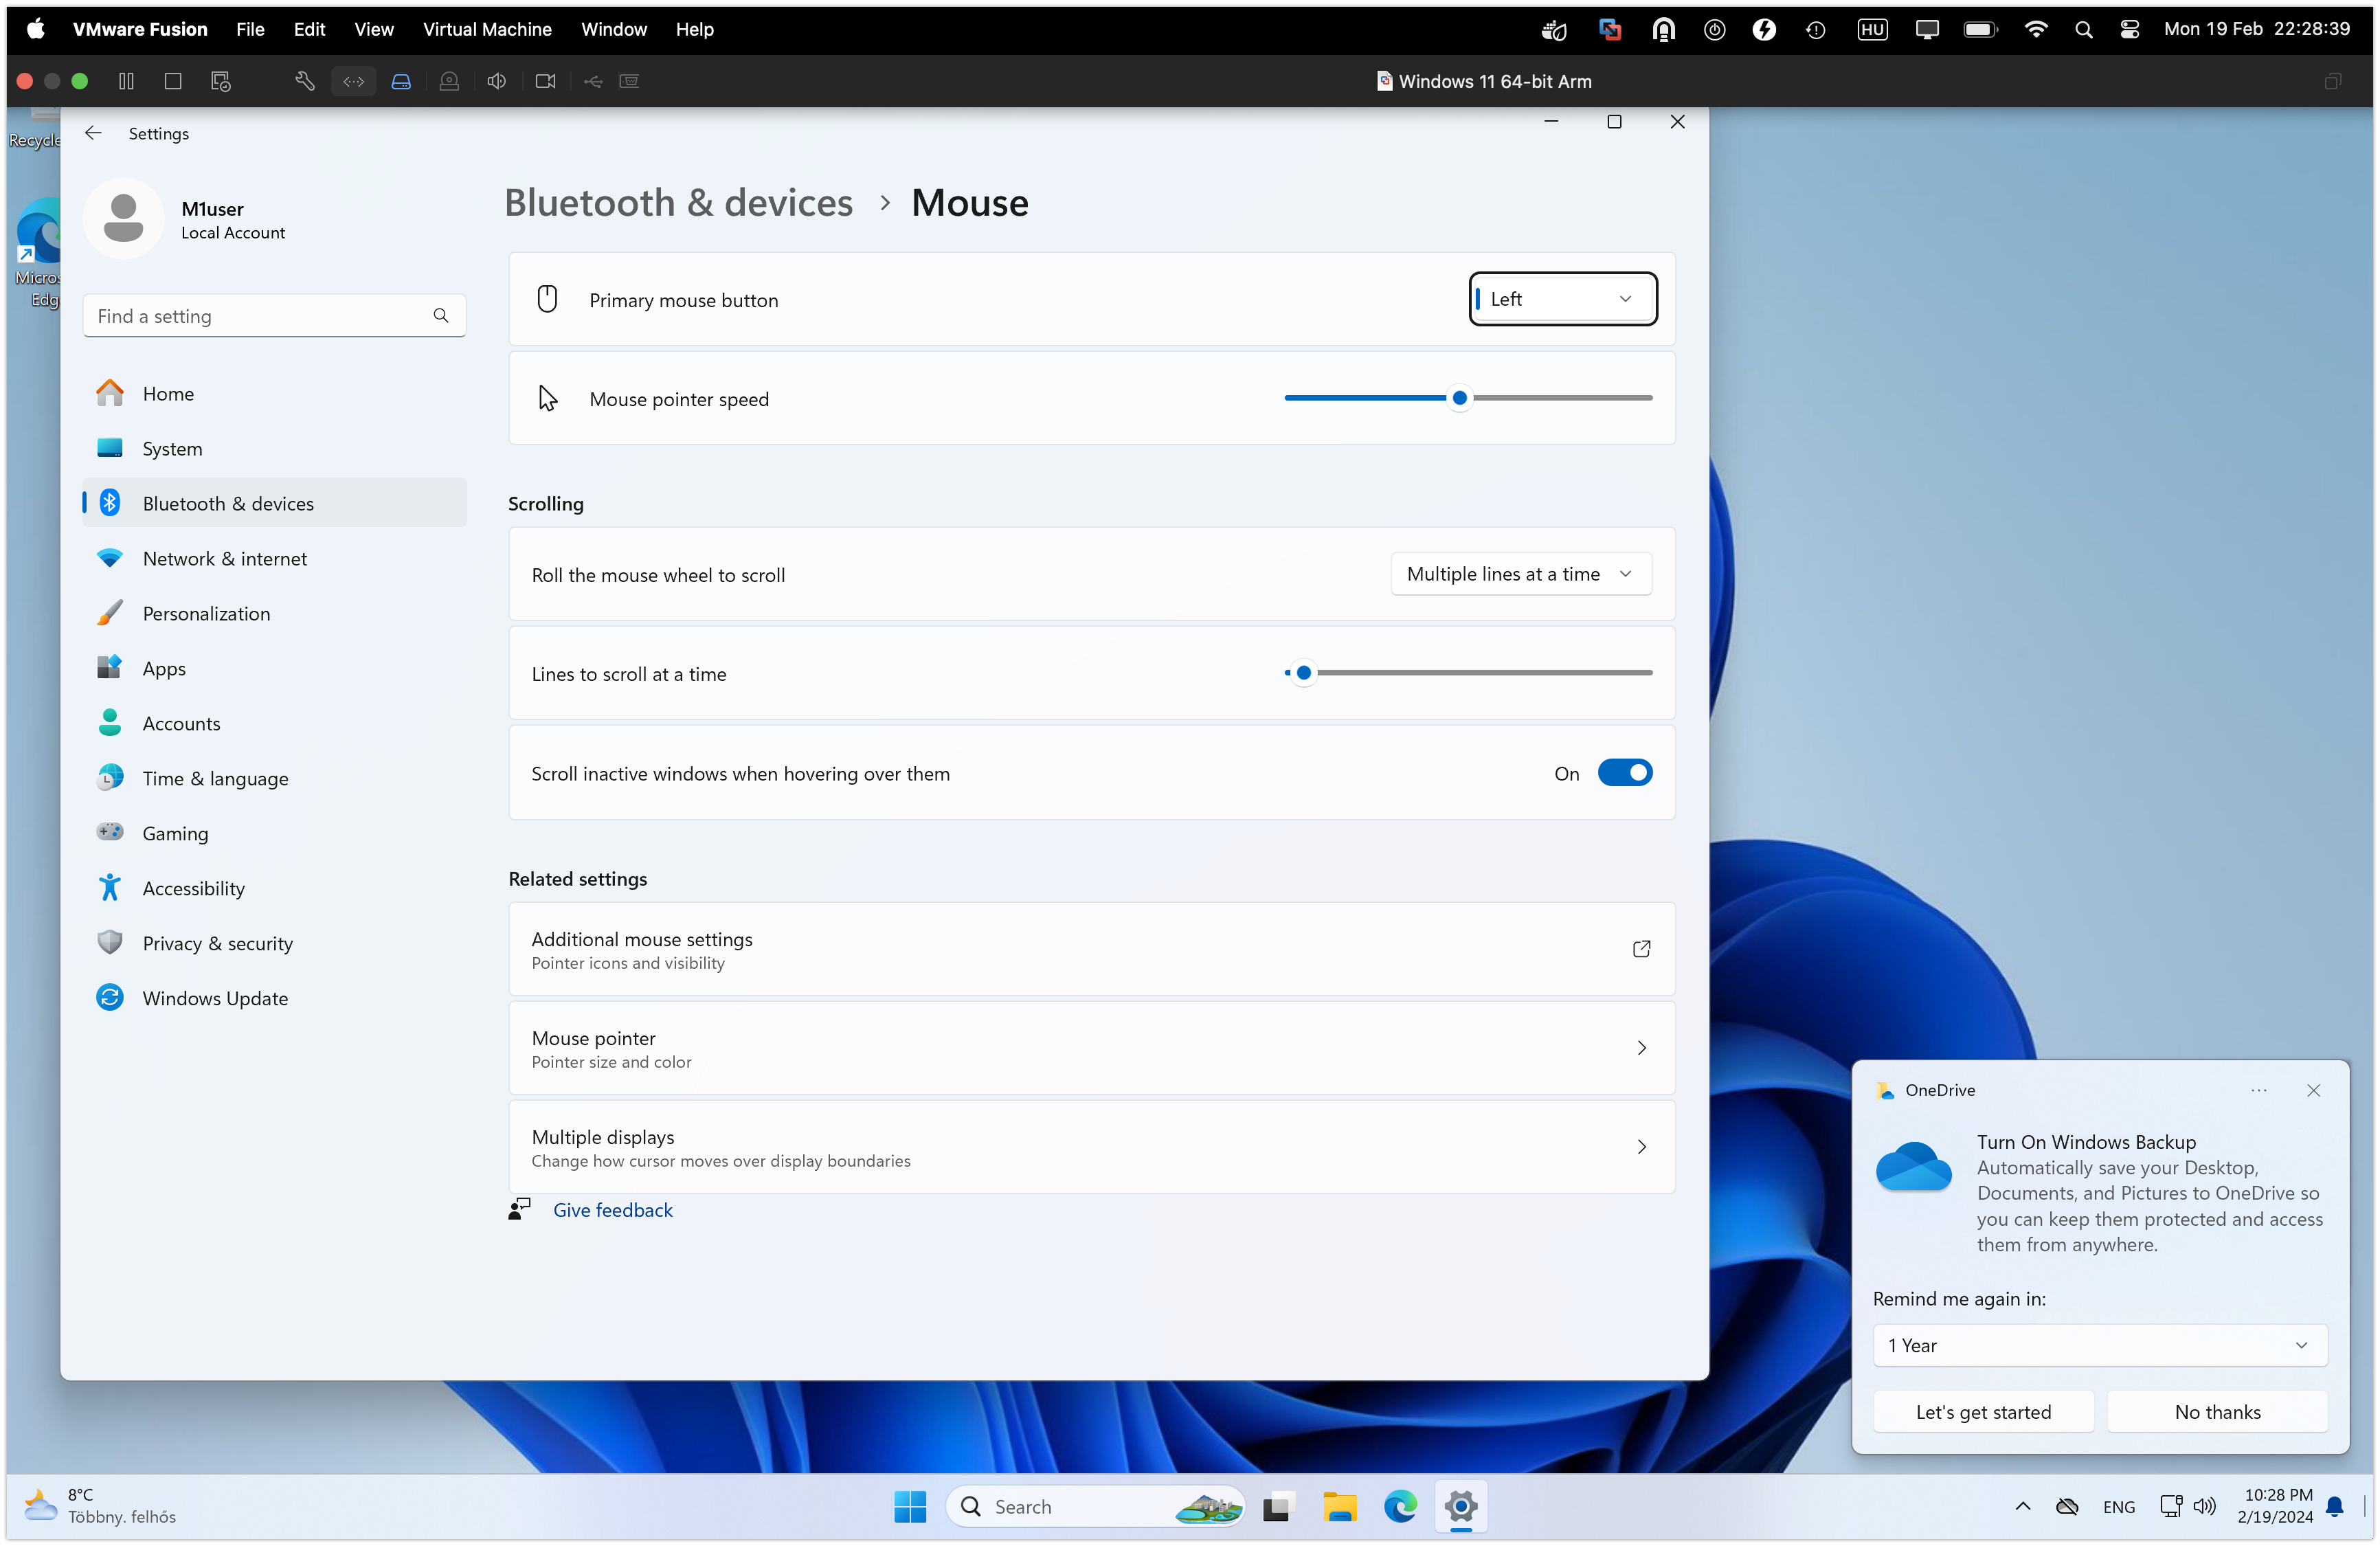Click the VMware pause virtual machine icon
Viewport: 2380px width, 1546px height.
click(x=126, y=81)
